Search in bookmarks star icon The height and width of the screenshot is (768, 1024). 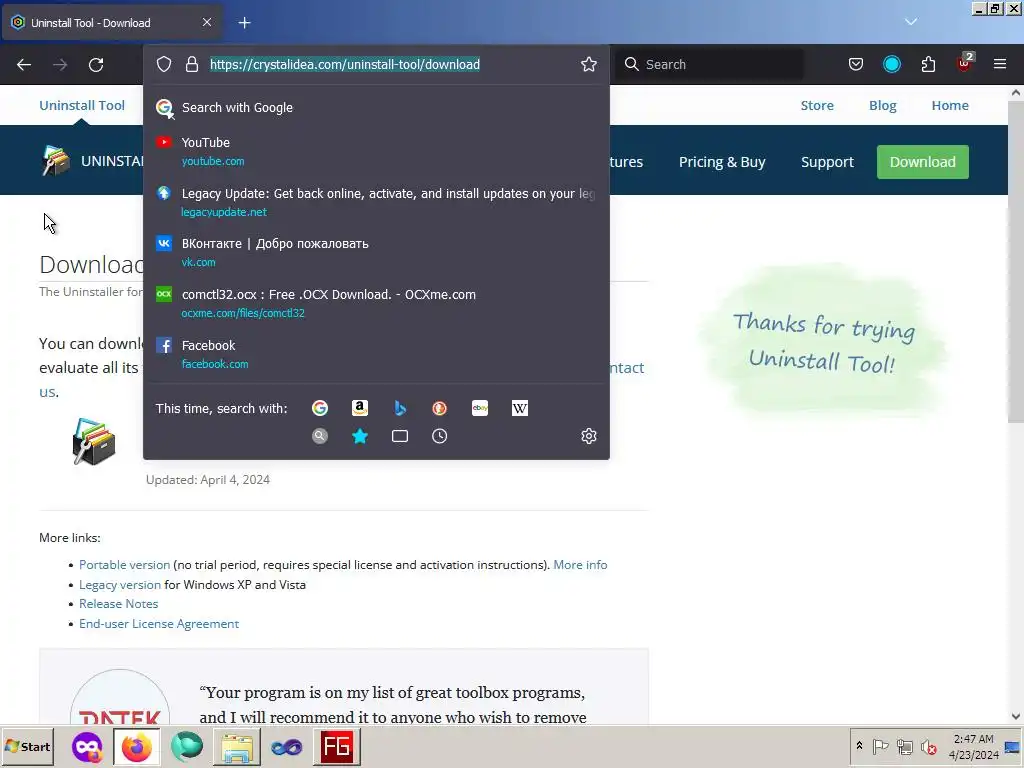point(360,436)
